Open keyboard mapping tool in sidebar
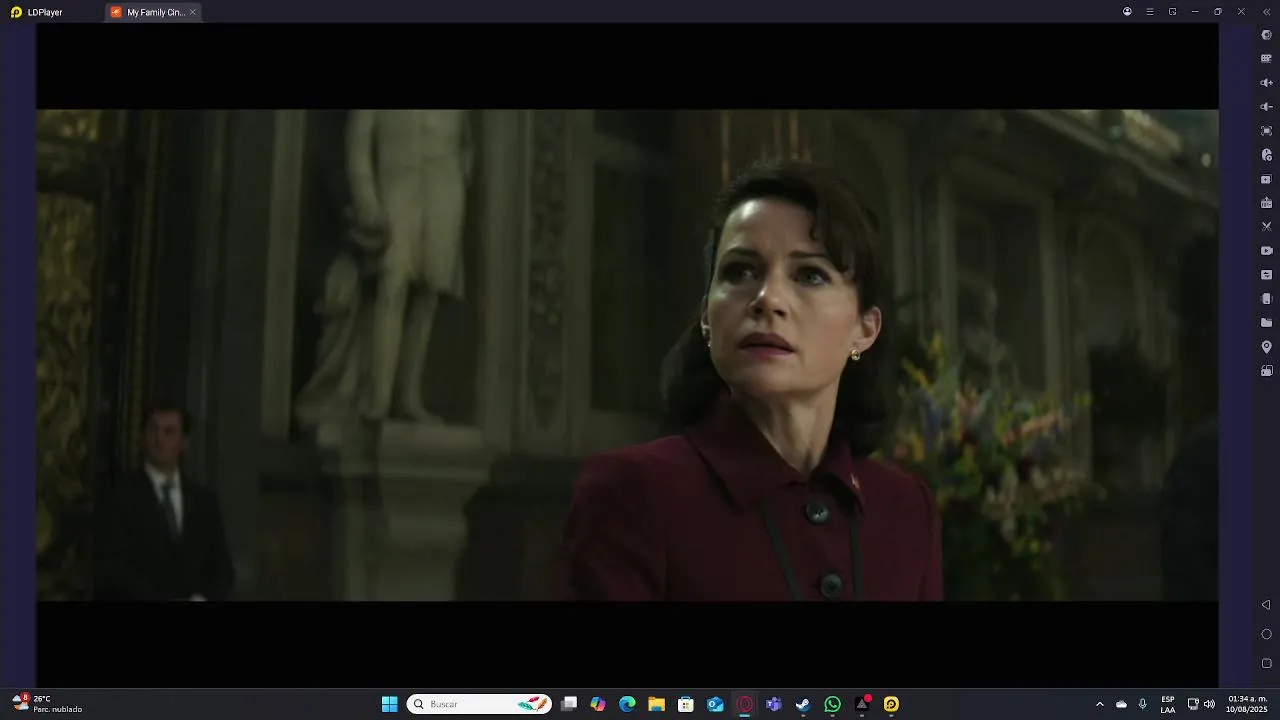 pyautogui.click(x=1266, y=59)
